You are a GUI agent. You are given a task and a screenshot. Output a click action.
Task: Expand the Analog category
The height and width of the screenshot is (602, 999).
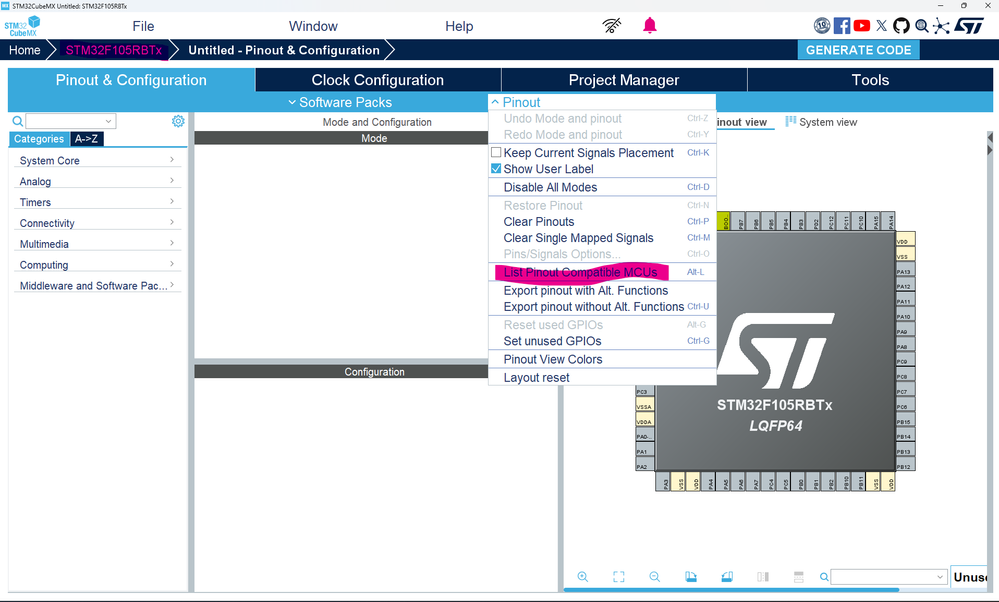(97, 182)
